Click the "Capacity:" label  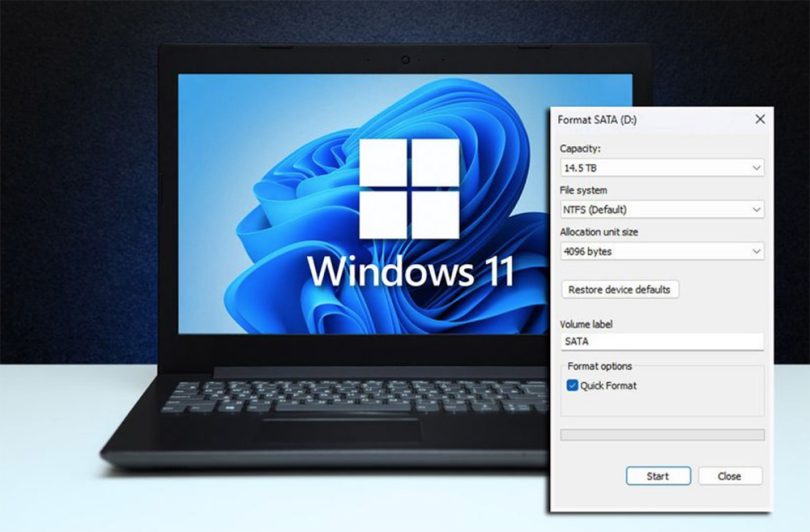tap(580, 148)
